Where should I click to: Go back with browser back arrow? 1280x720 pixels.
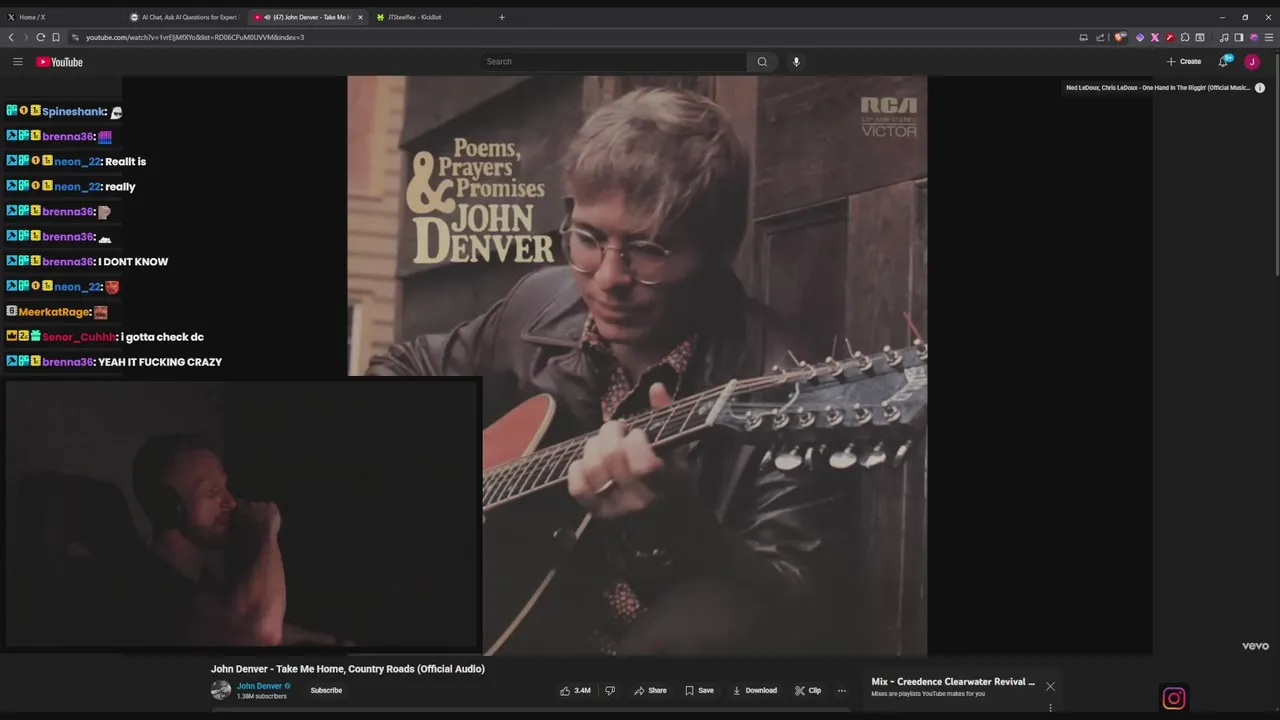(11, 37)
